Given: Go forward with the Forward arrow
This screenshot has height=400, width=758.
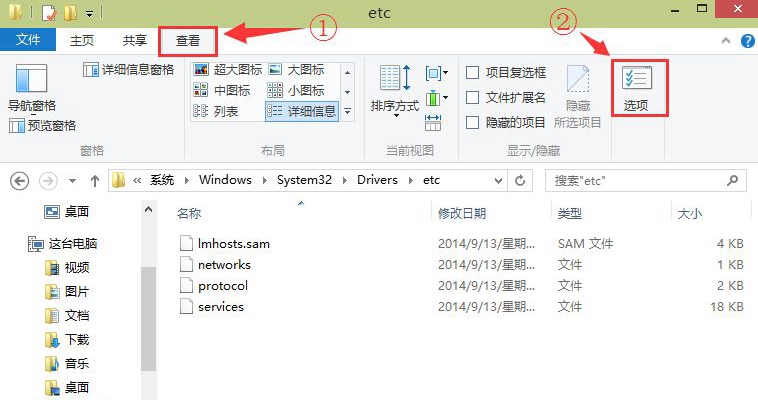Looking at the screenshot, I should click(x=48, y=181).
